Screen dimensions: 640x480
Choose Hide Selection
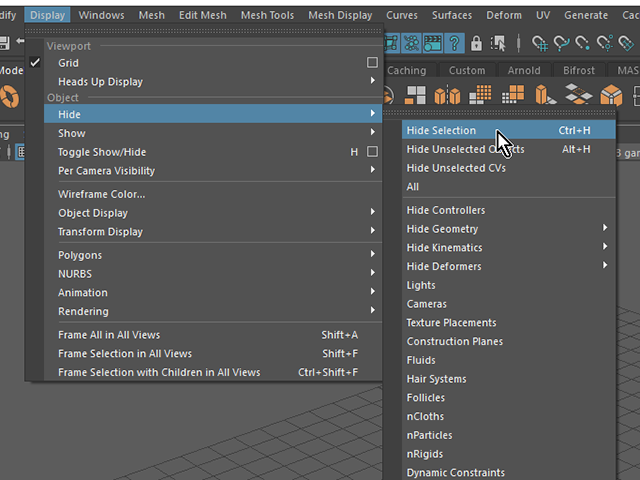point(509,130)
